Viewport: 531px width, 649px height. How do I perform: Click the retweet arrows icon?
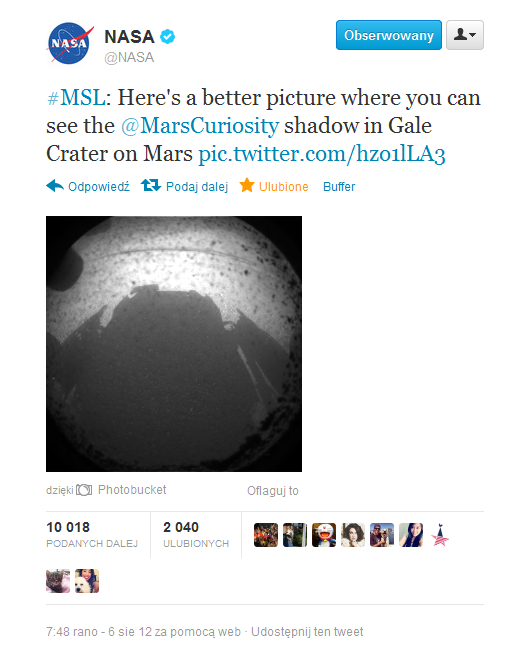click(151, 185)
